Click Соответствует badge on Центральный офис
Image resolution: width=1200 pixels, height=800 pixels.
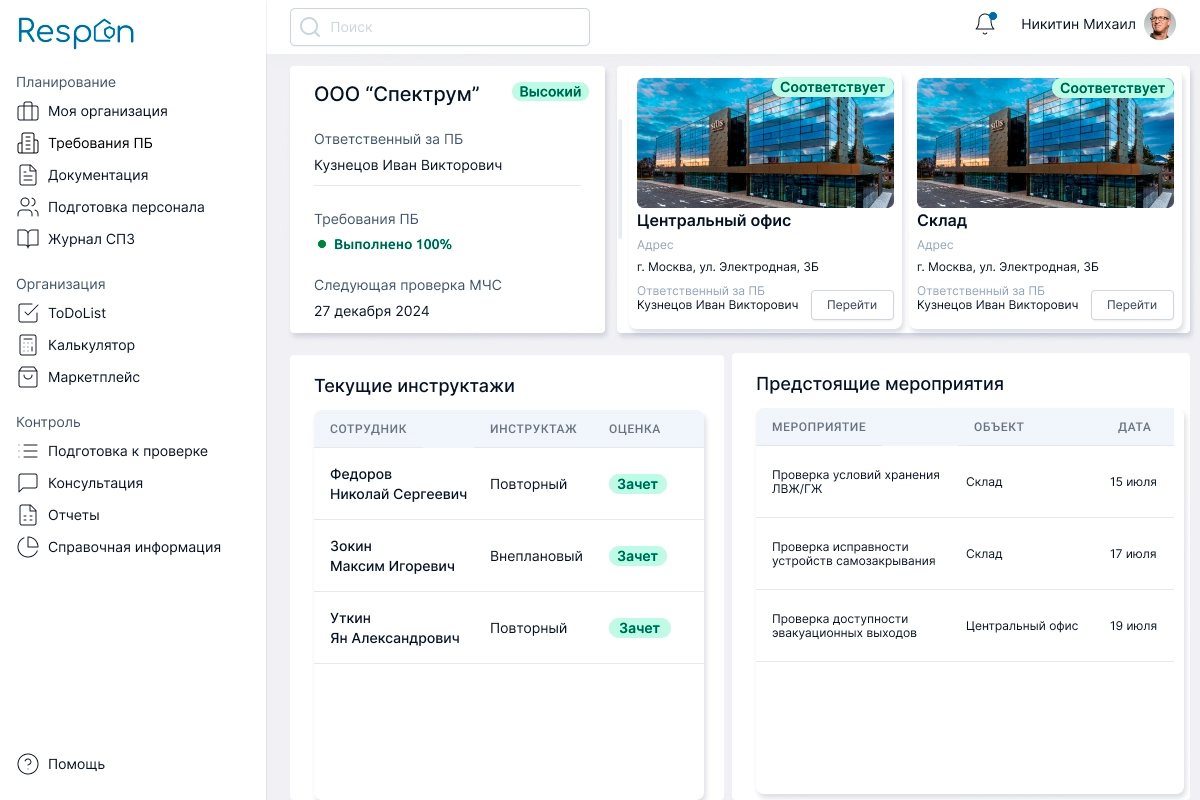[x=833, y=87]
